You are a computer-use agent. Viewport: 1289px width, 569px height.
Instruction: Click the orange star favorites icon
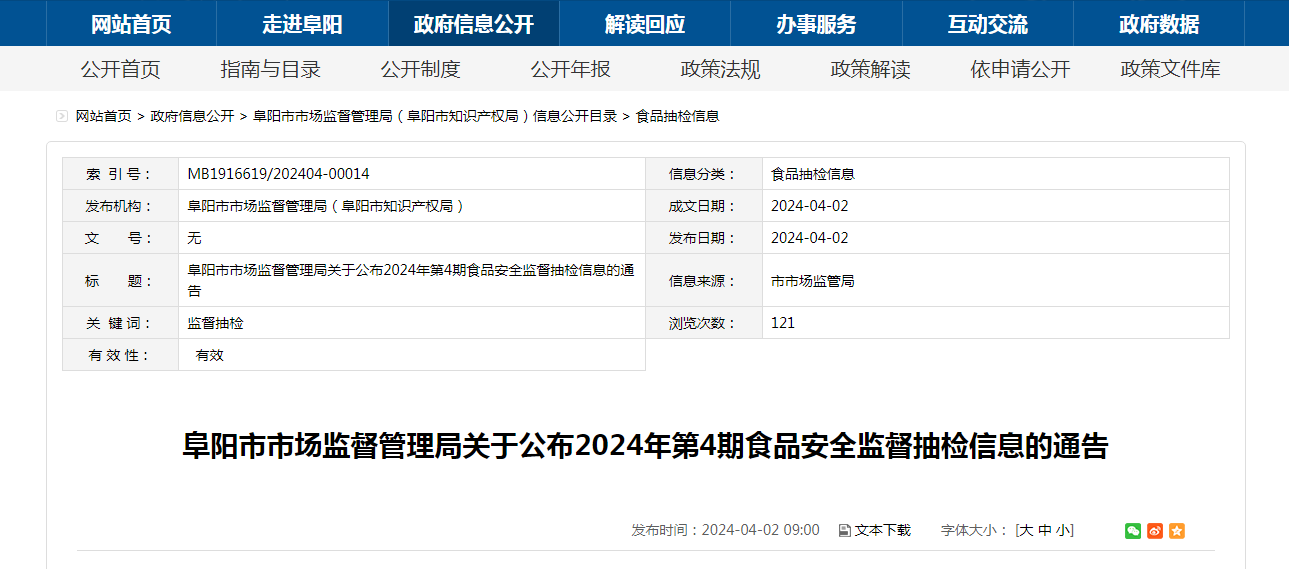[1177, 531]
